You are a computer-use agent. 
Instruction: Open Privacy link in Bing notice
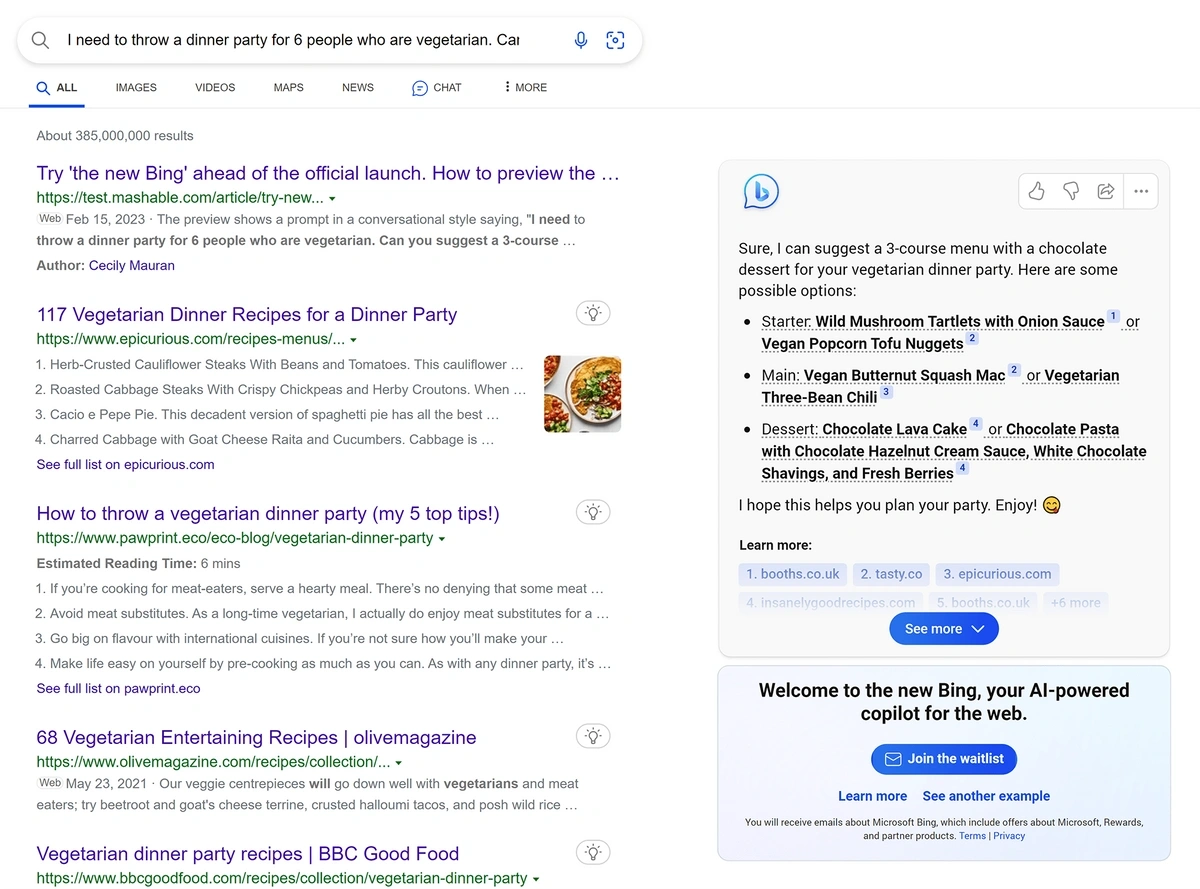(1009, 836)
